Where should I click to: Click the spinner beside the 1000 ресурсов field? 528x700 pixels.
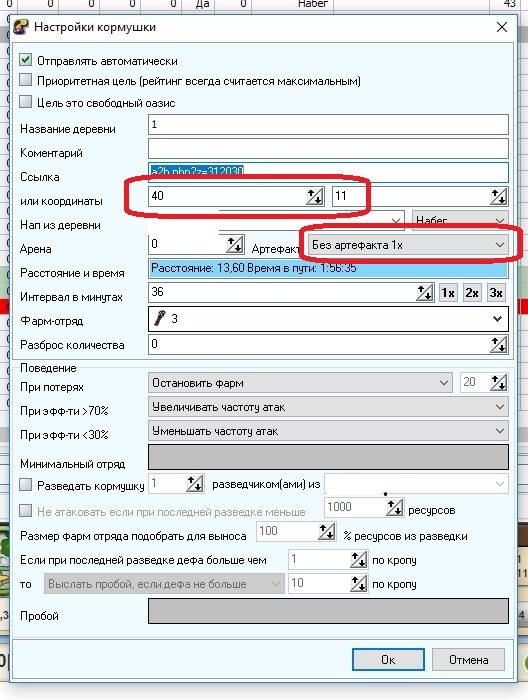pos(395,508)
